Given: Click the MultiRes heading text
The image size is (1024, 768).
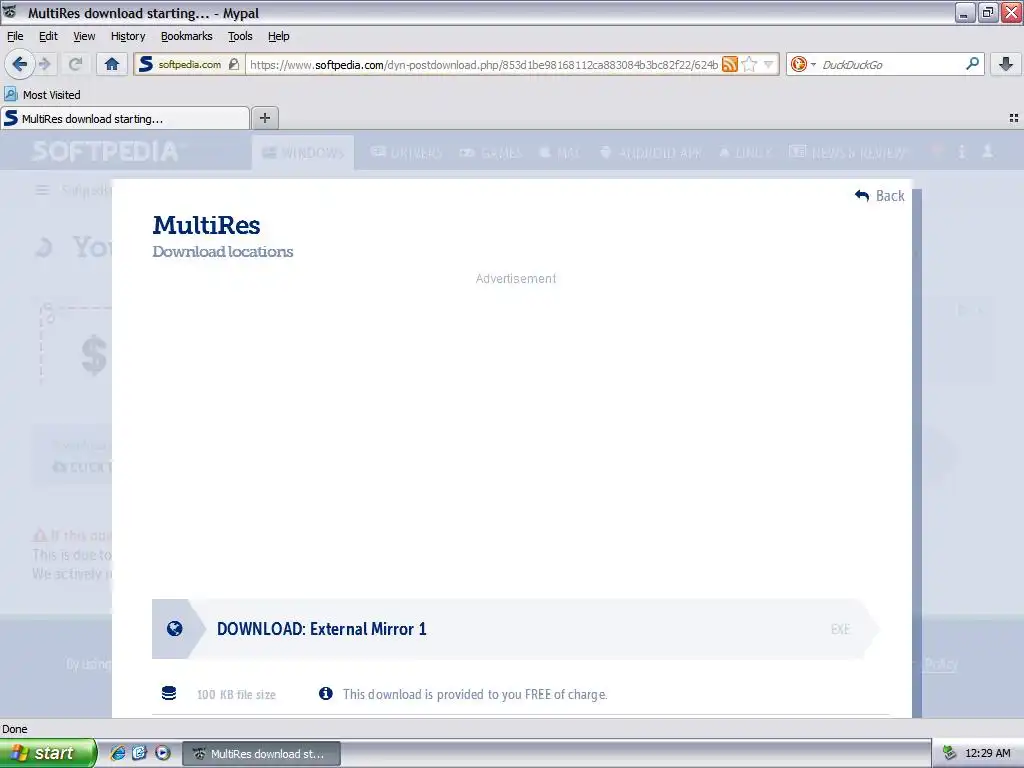Looking at the screenshot, I should click(206, 225).
